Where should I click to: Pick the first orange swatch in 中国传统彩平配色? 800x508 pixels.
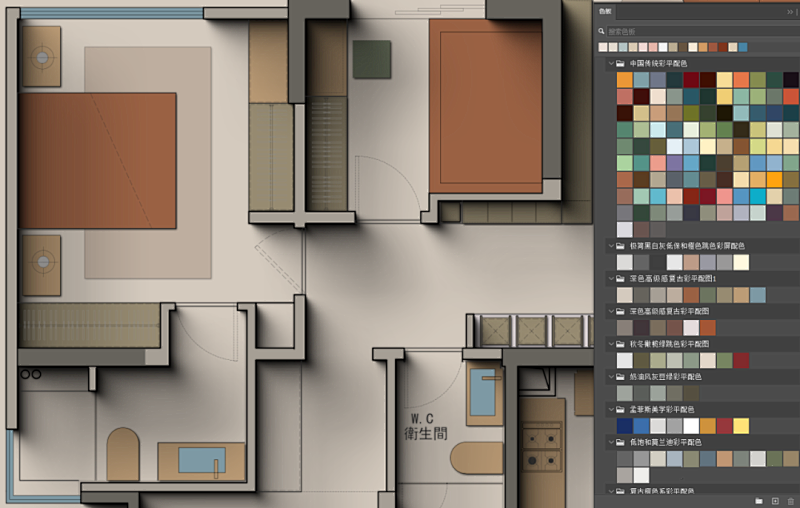pos(625,79)
